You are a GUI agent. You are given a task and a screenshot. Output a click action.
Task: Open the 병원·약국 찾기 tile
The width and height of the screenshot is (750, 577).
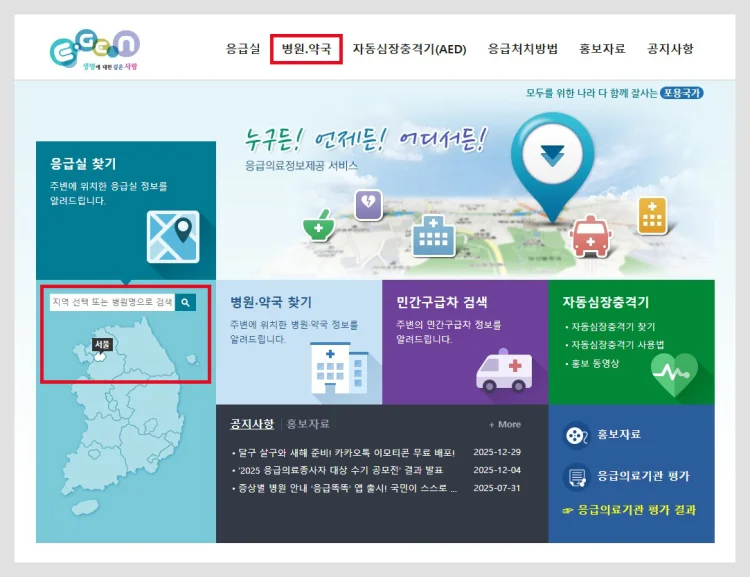point(299,342)
